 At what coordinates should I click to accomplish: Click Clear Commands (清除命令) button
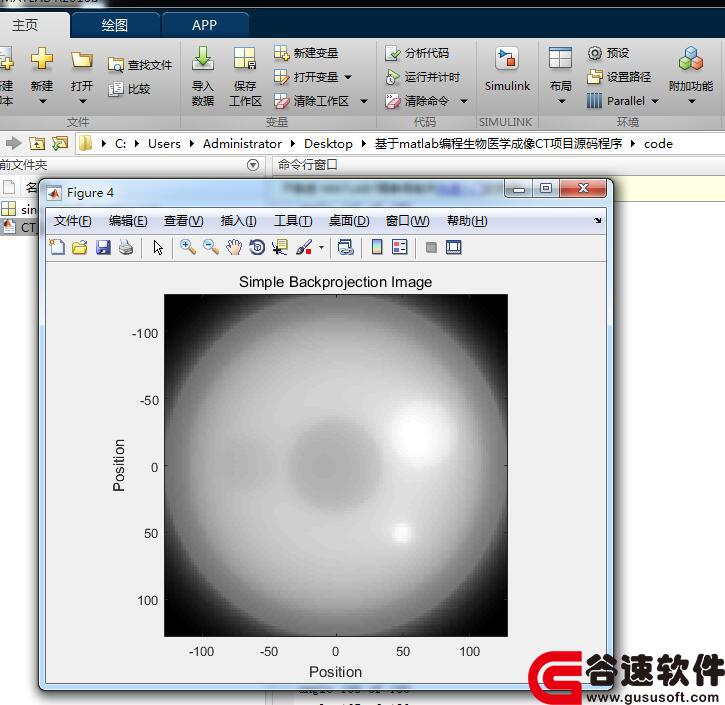pos(418,101)
